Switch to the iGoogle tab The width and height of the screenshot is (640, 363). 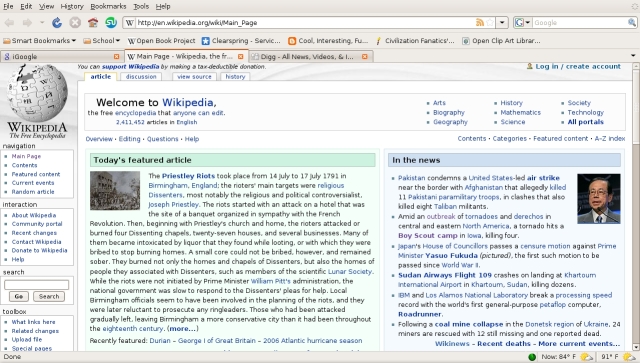61,57
